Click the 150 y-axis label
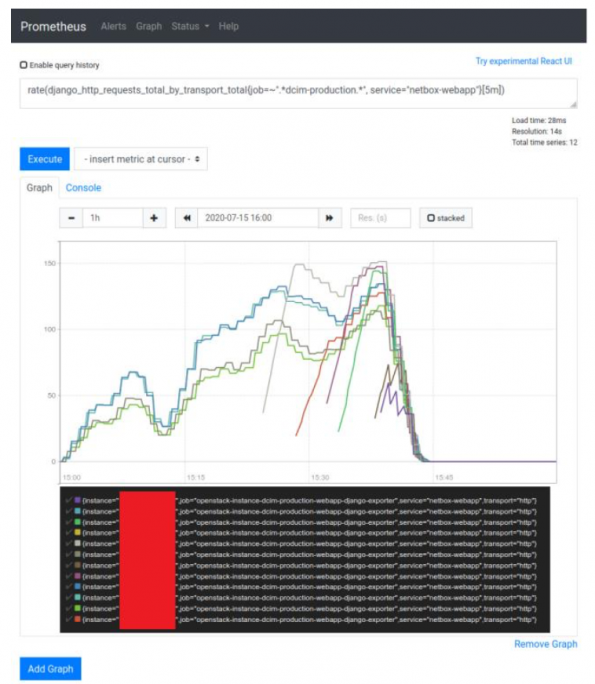 coord(50,263)
